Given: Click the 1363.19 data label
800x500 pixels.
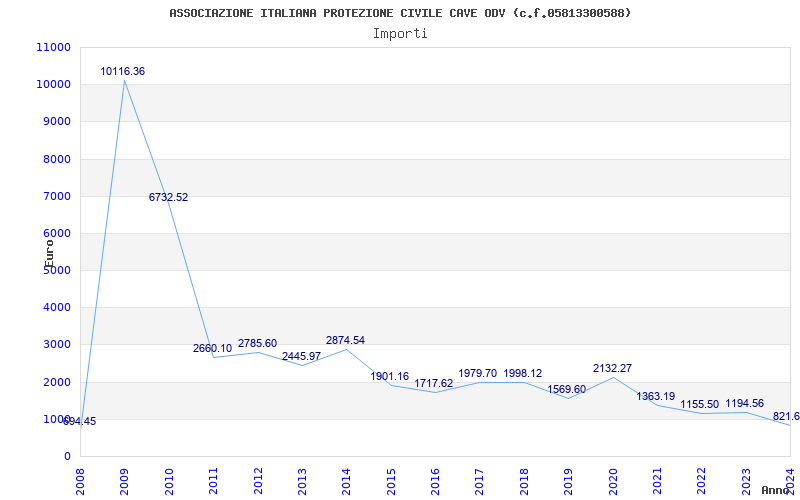Looking at the screenshot, I should pos(656,396).
